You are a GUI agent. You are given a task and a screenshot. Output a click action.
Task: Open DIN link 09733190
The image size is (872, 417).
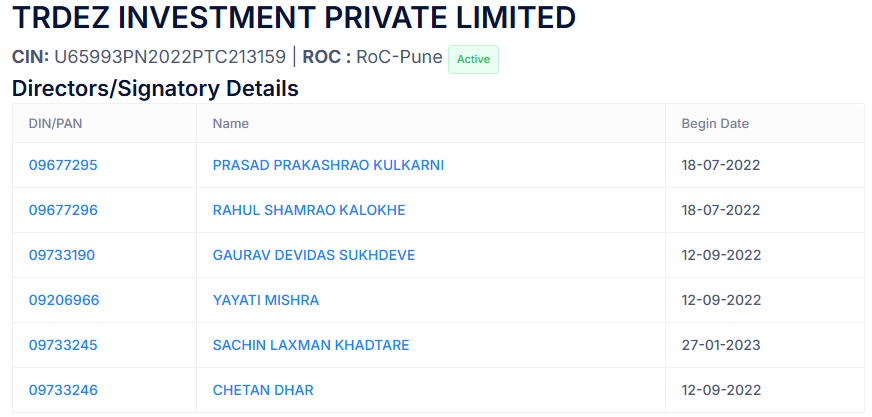pos(62,255)
